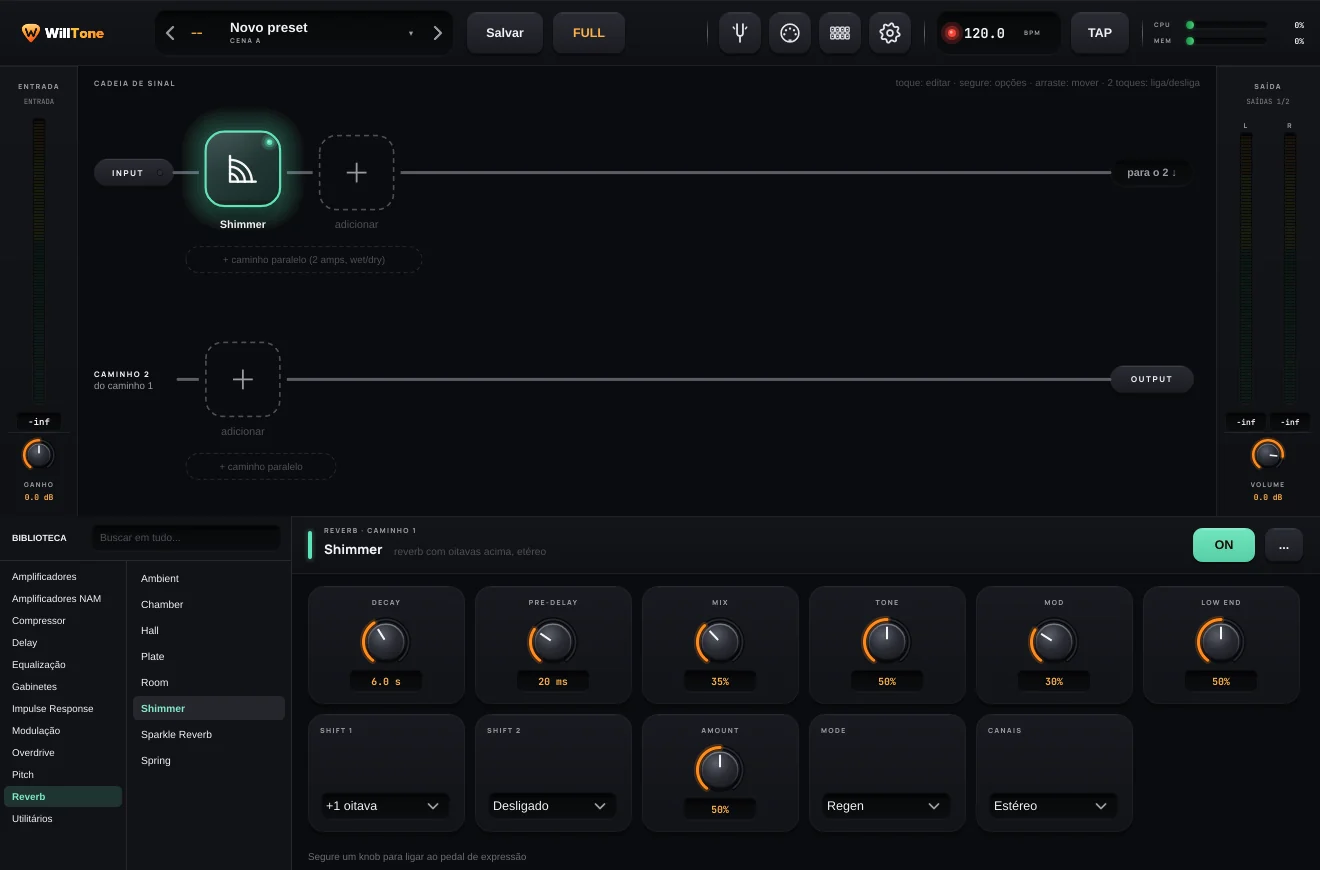Click the plus block after Shimmer
This screenshot has height=870, width=1320.
pyautogui.click(x=356, y=172)
